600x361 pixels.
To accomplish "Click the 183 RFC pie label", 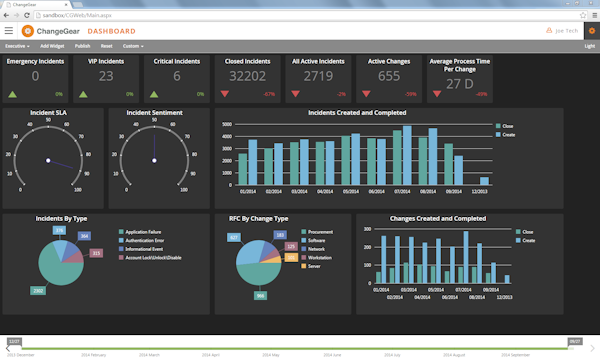I will pyautogui.click(x=280, y=235).
